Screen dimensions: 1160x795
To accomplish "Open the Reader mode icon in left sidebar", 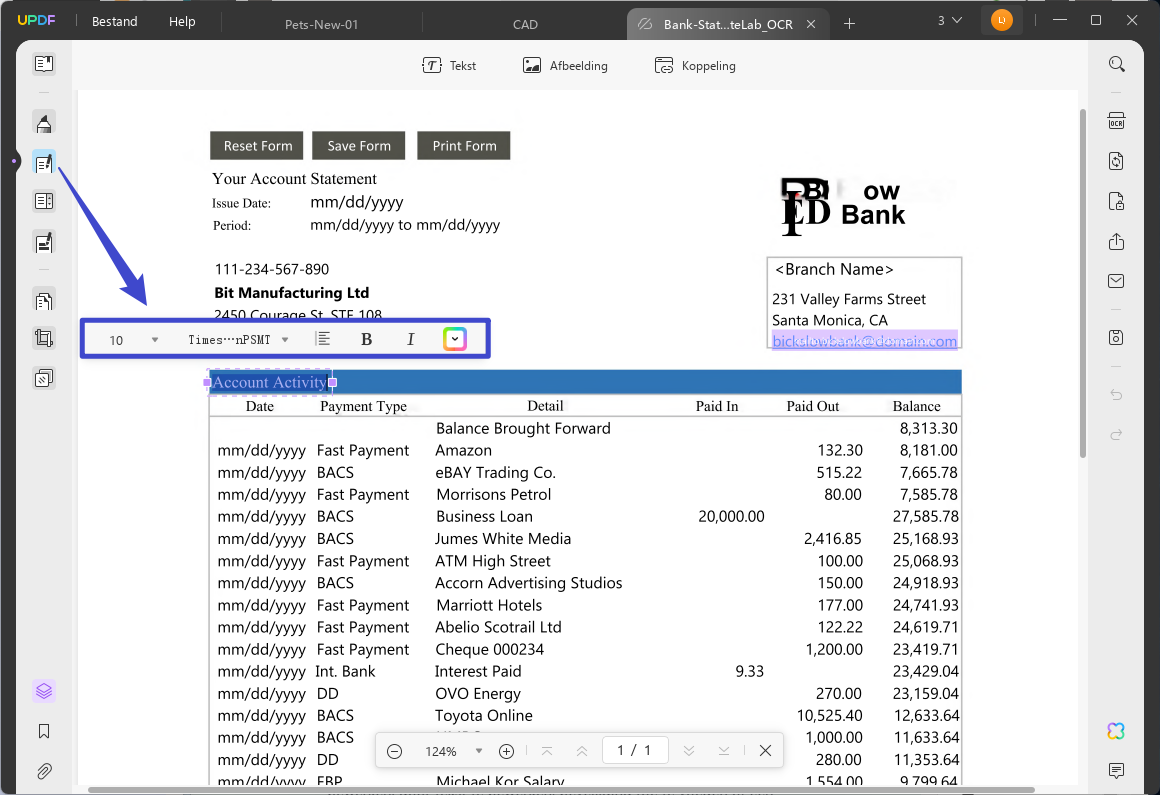I will click(44, 64).
